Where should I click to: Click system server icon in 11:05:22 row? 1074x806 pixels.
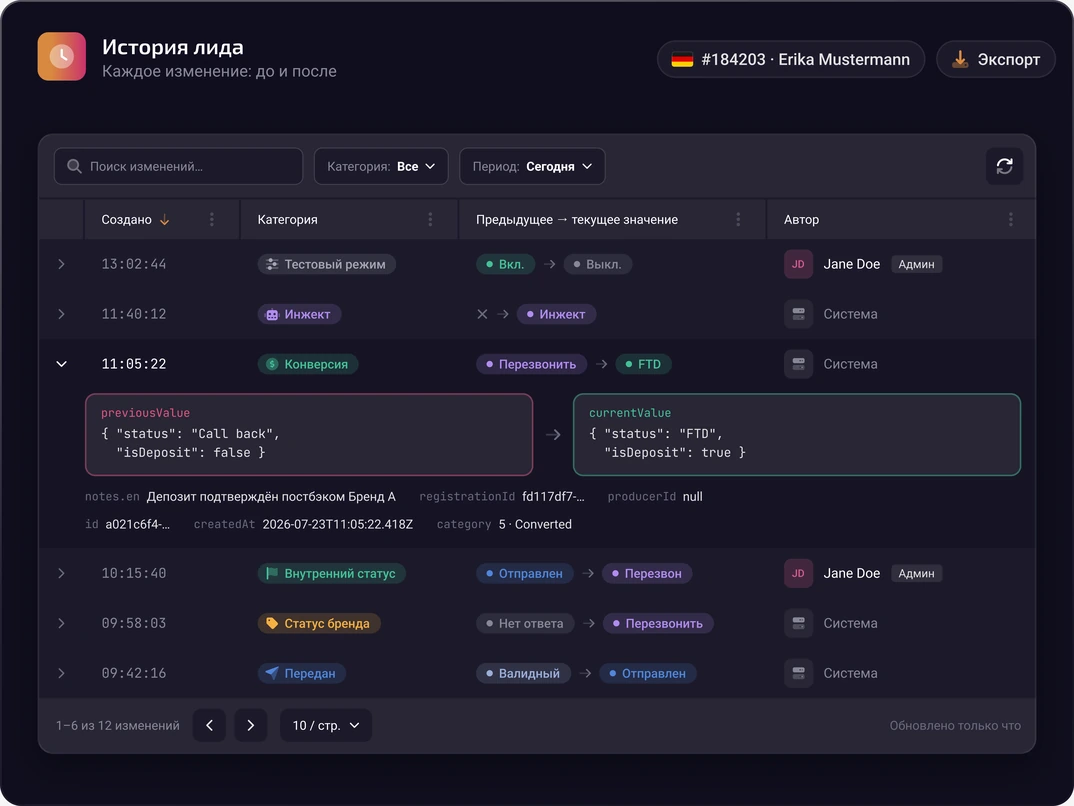[798, 364]
